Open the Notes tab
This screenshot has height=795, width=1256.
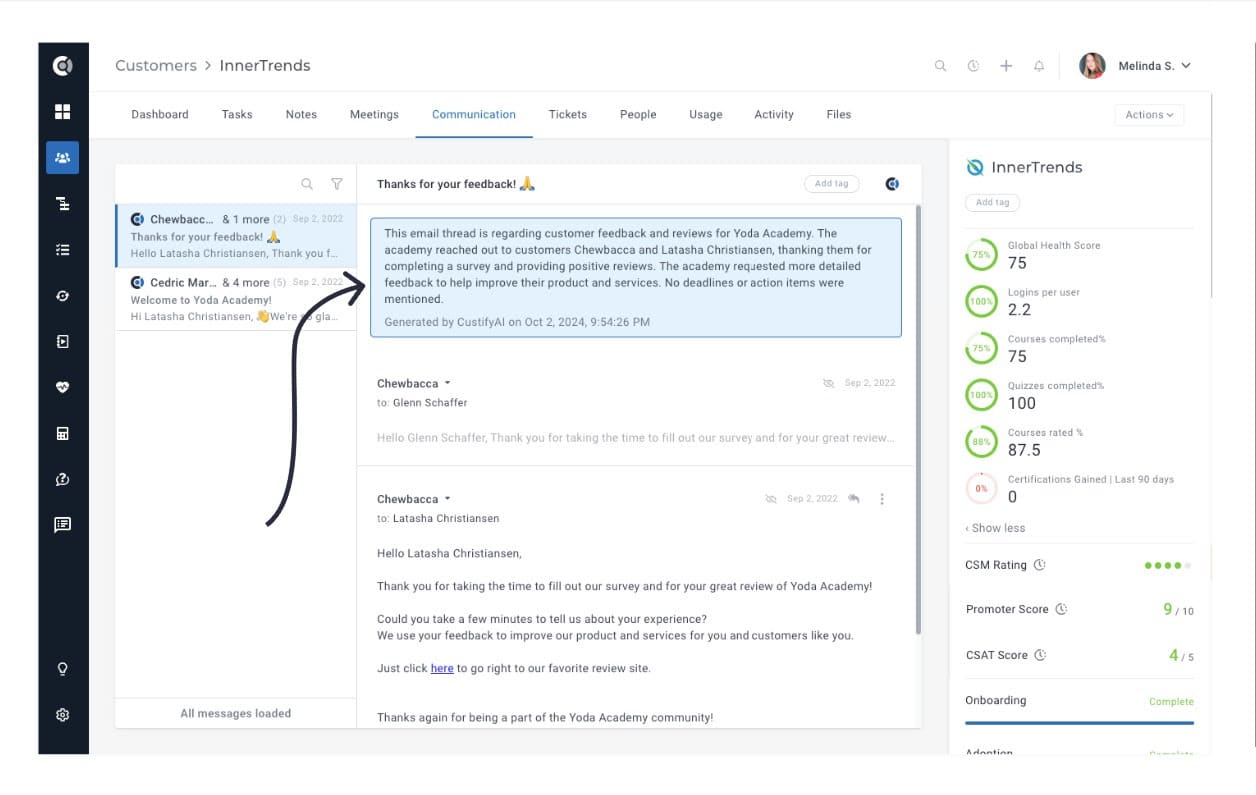pyautogui.click(x=301, y=115)
